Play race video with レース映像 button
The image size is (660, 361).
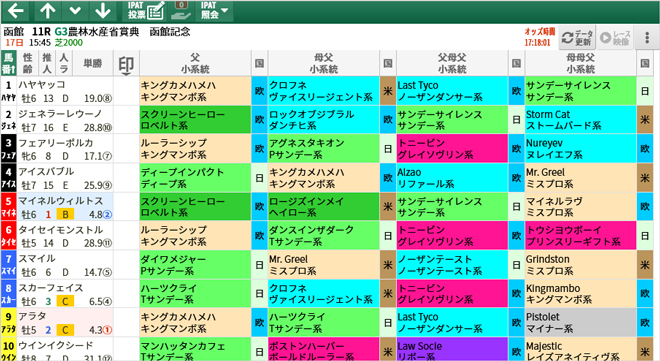[x=616, y=38]
